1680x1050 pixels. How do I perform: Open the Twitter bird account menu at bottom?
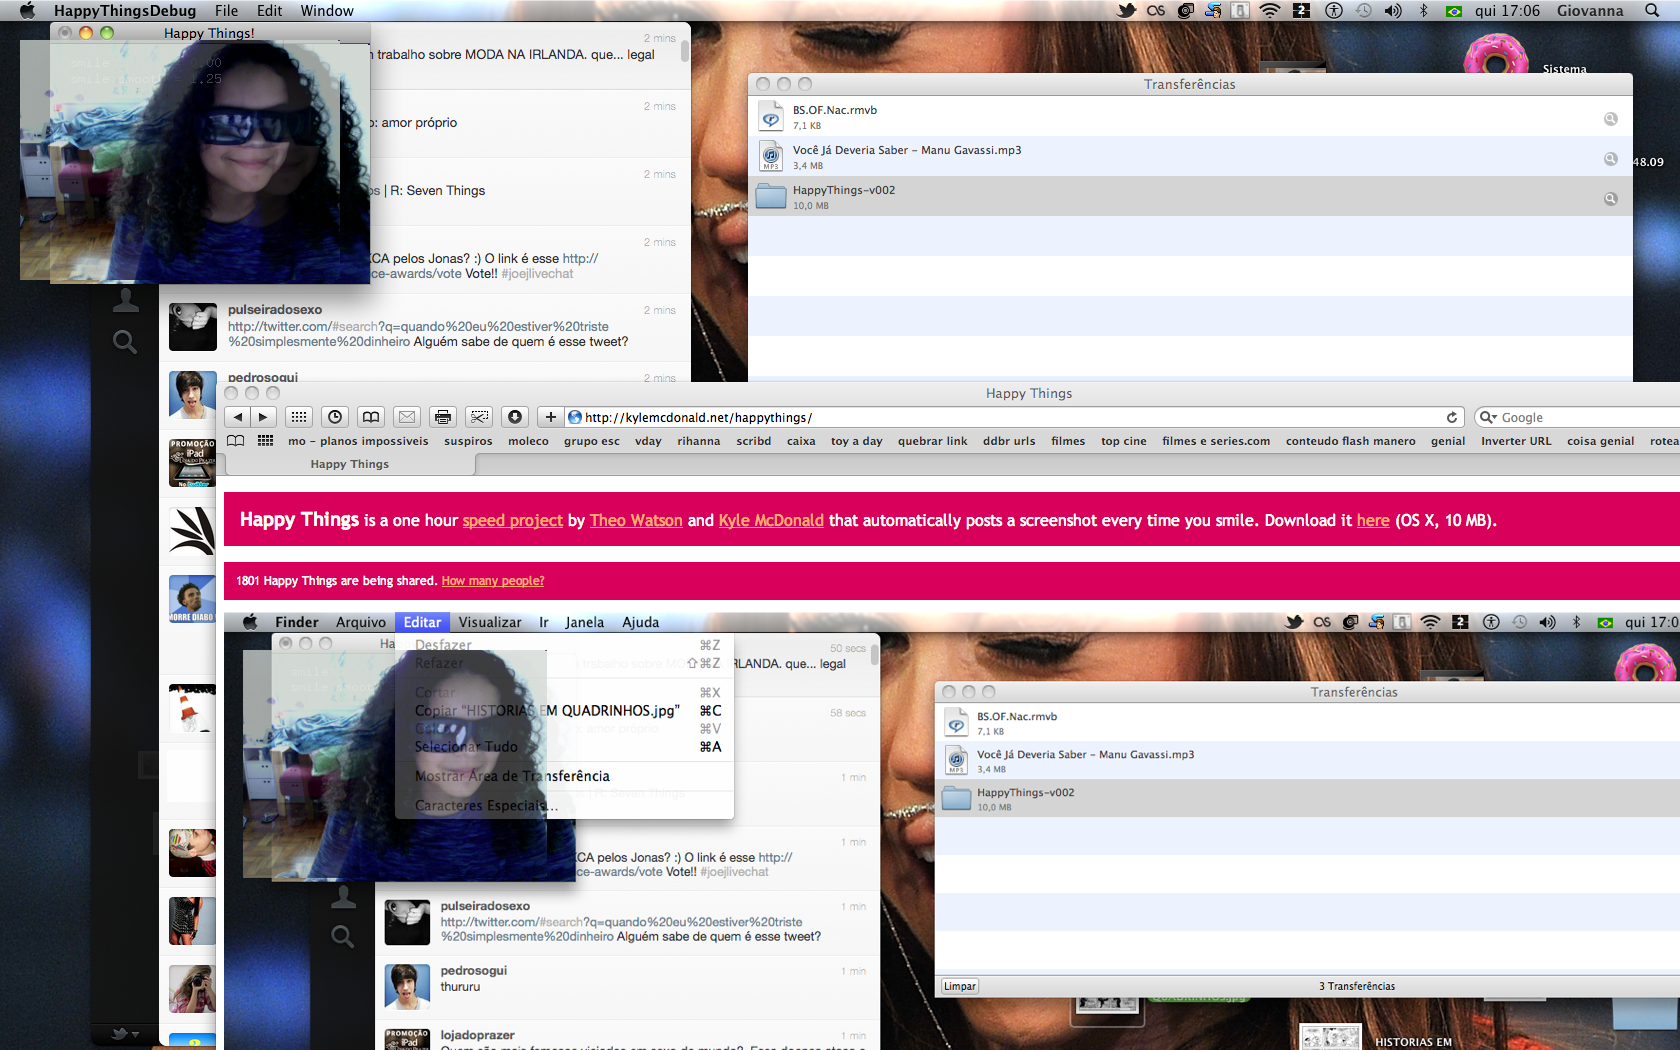point(125,1033)
